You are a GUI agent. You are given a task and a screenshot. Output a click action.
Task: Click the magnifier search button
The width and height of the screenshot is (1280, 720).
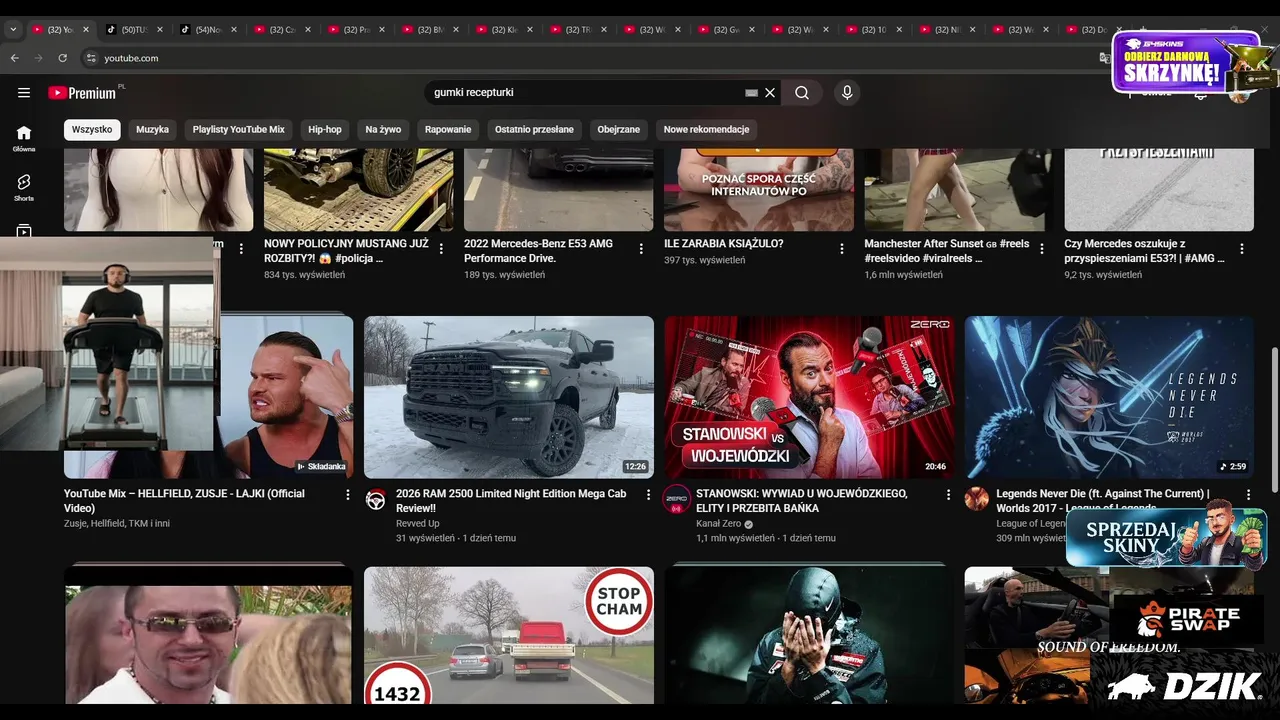[x=802, y=93]
